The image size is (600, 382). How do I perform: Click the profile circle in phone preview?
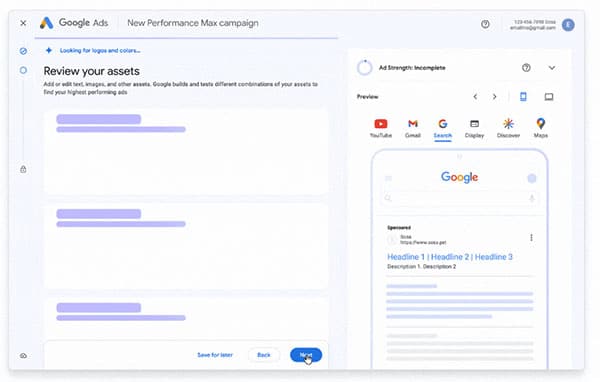pyautogui.click(x=532, y=178)
